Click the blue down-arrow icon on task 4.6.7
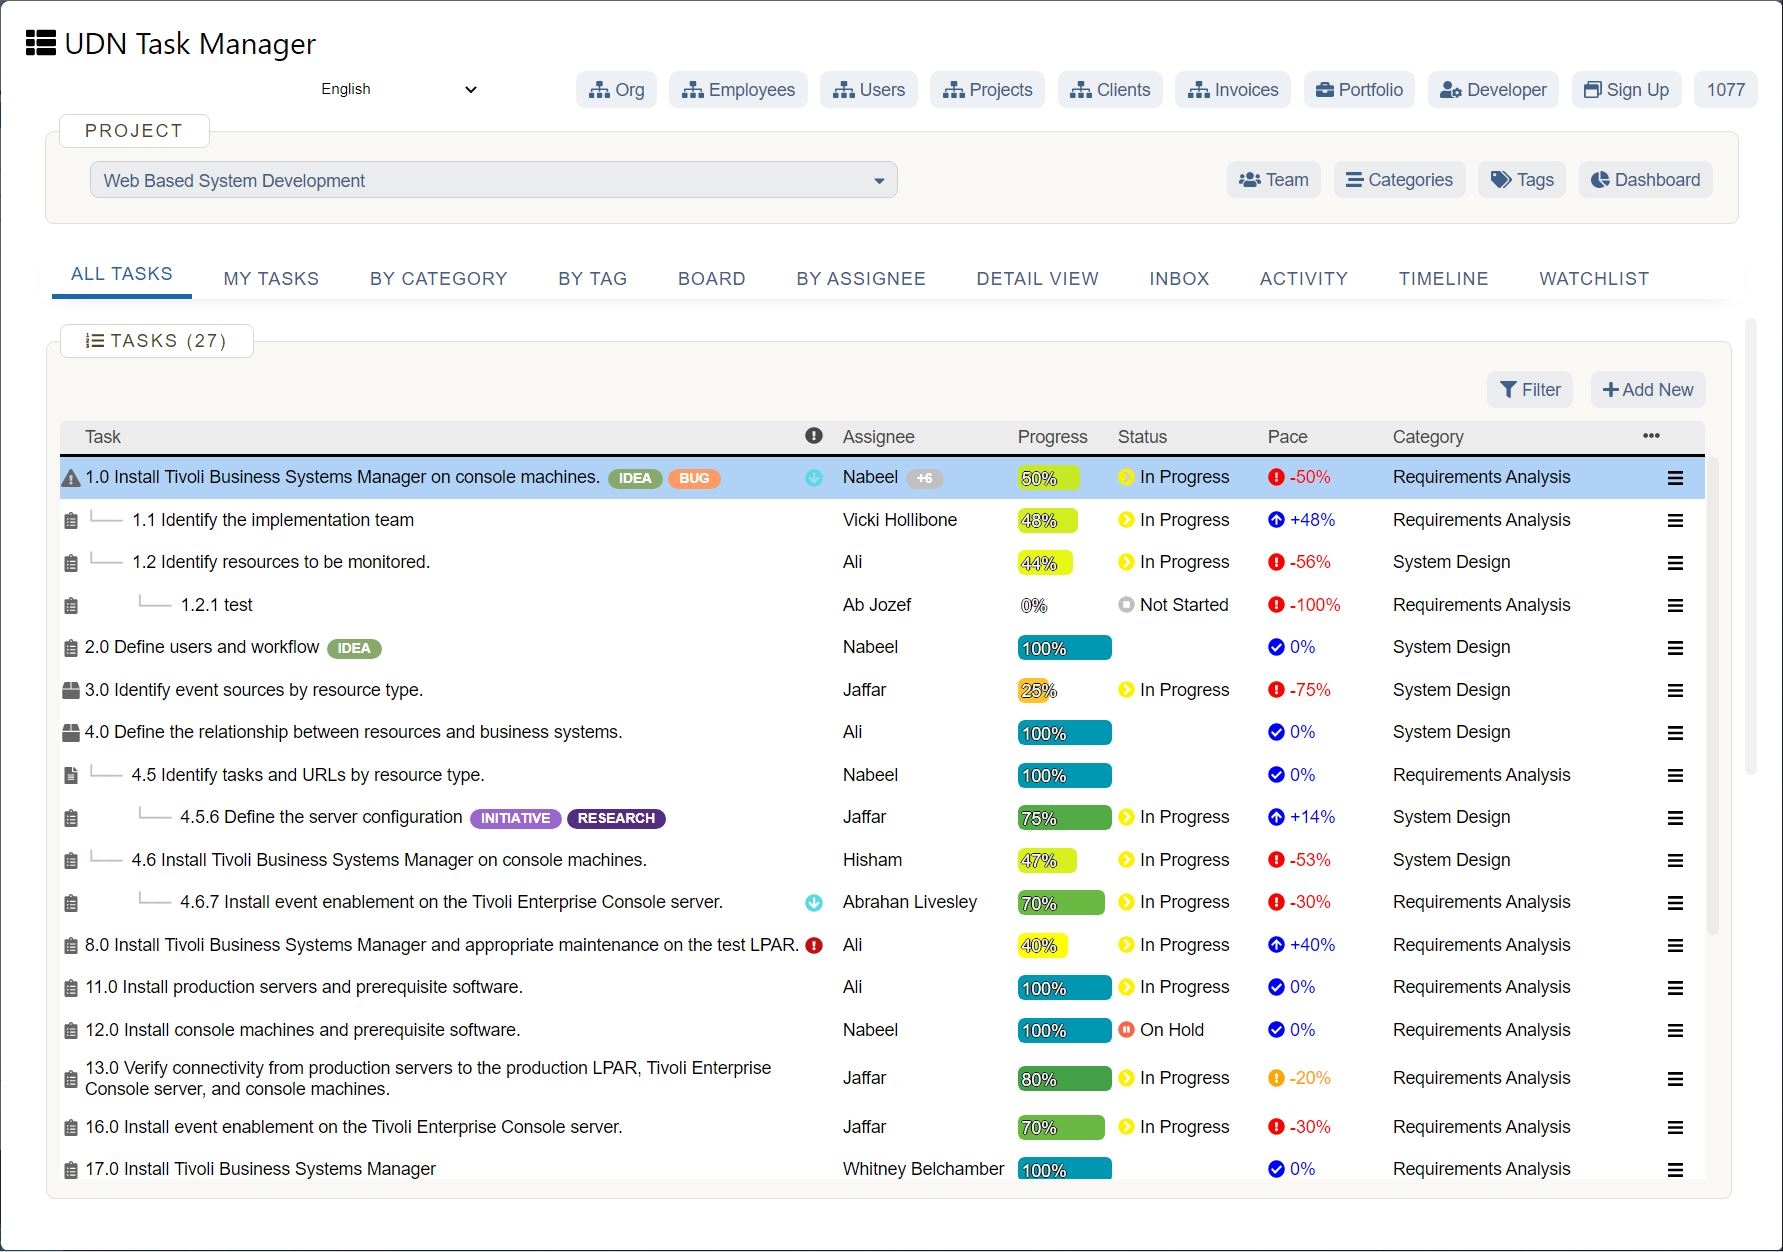1783x1252 pixels. pos(814,903)
